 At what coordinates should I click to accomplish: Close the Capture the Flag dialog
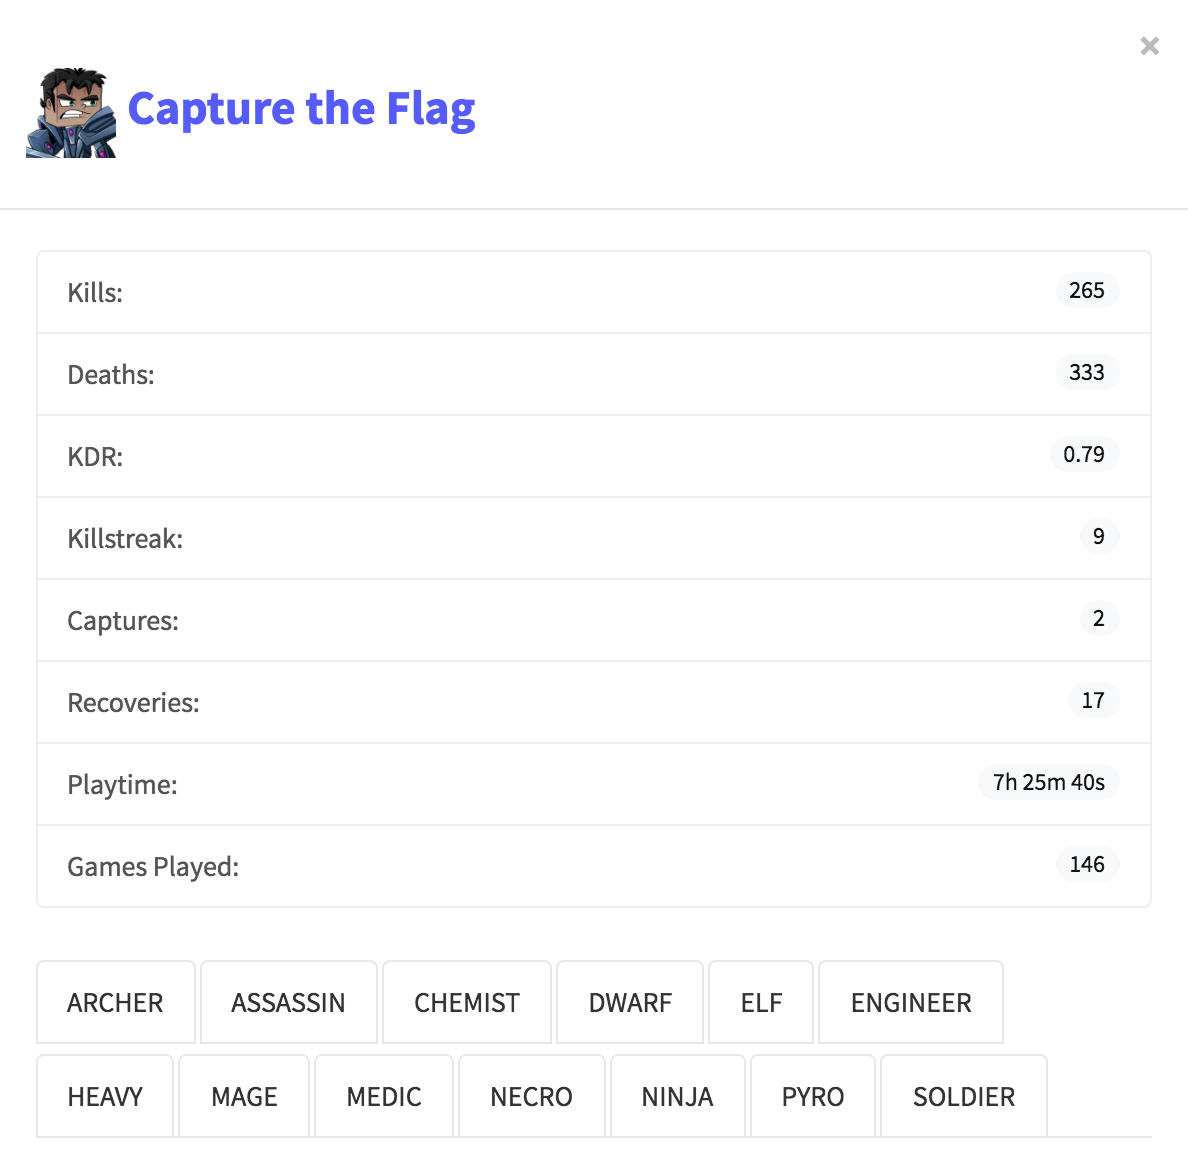(x=1149, y=46)
